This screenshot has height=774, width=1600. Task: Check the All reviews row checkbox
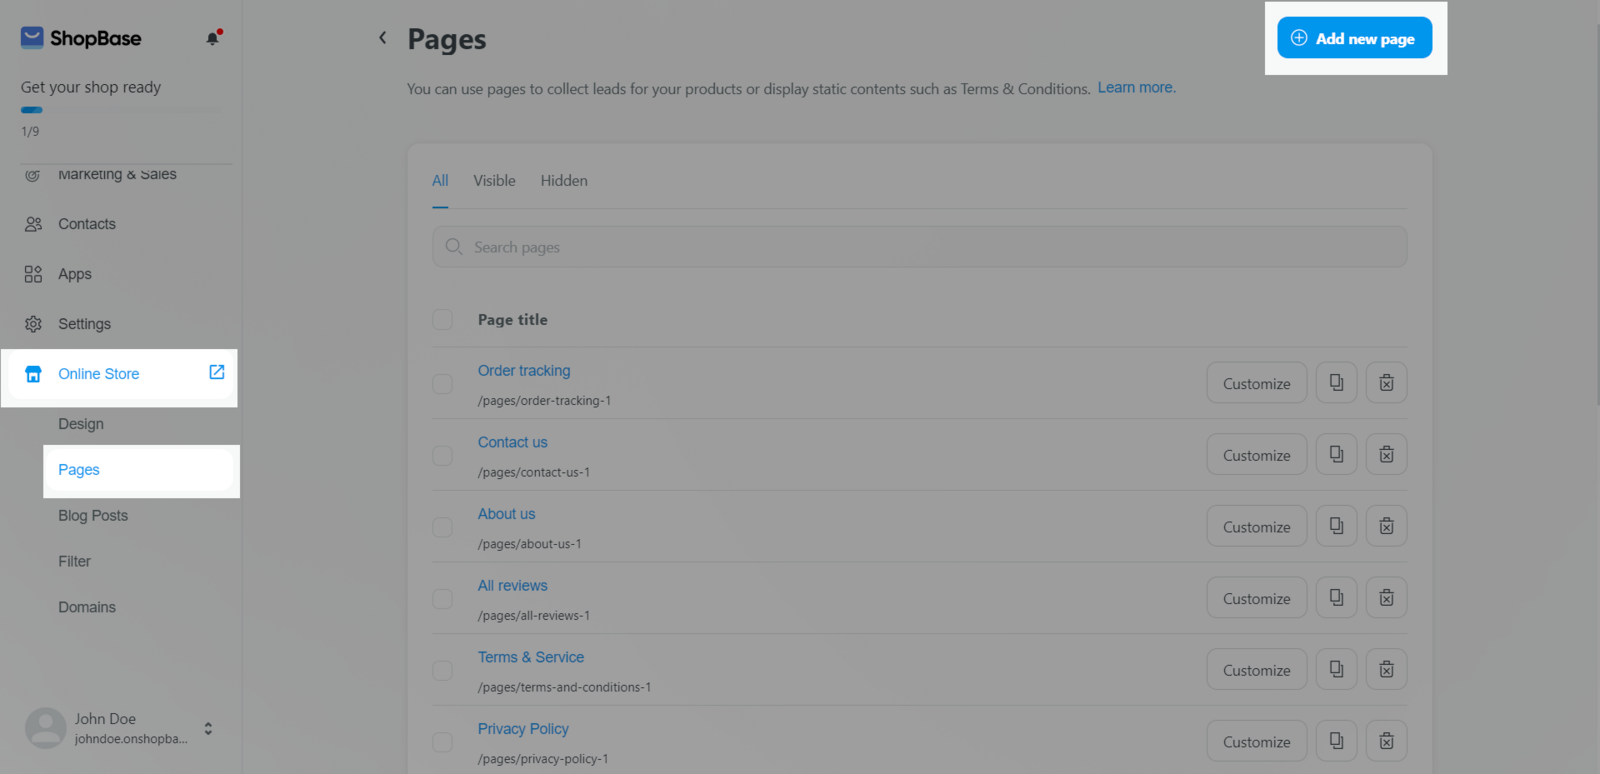tap(443, 599)
